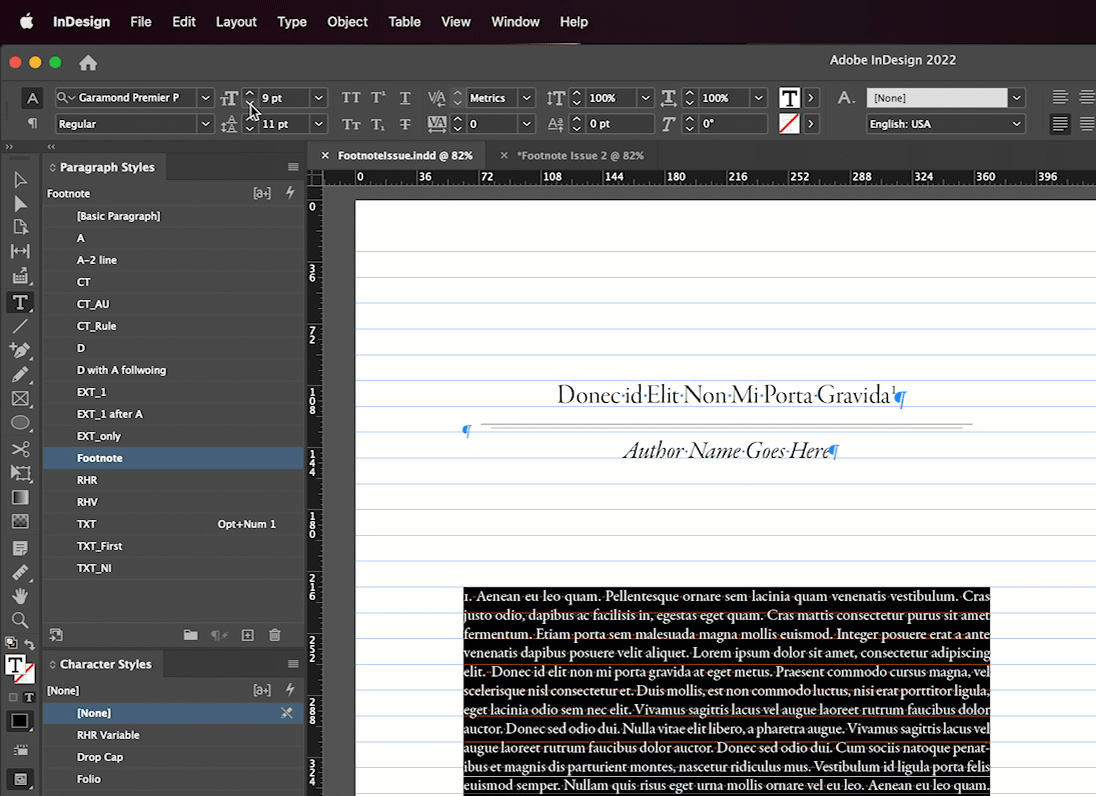This screenshot has width=1096, height=796.
Task: Click the baseline shift 0 pt field
Action: coord(619,124)
